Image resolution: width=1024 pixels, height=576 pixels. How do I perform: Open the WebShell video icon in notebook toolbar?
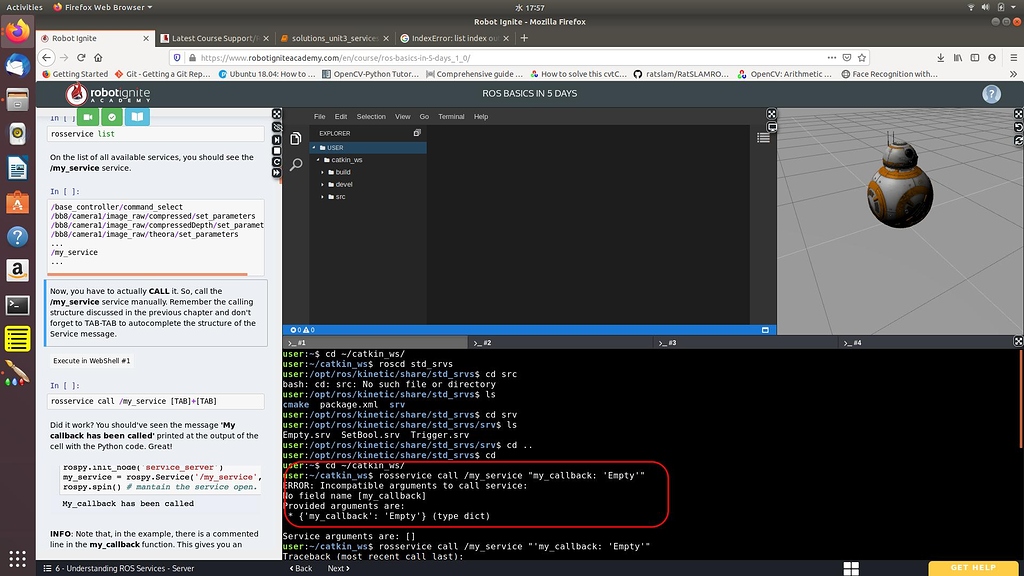tap(88, 117)
